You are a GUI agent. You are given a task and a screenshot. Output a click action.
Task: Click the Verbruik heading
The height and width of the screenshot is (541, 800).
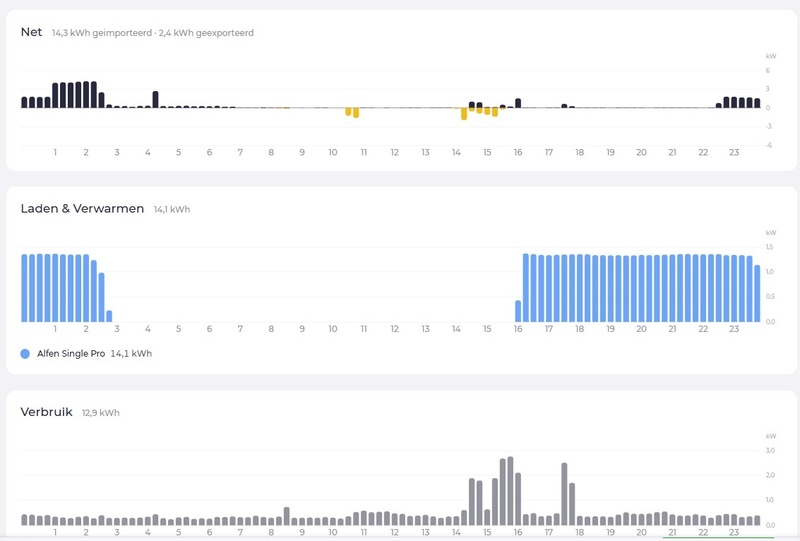(x=46, y=412)
